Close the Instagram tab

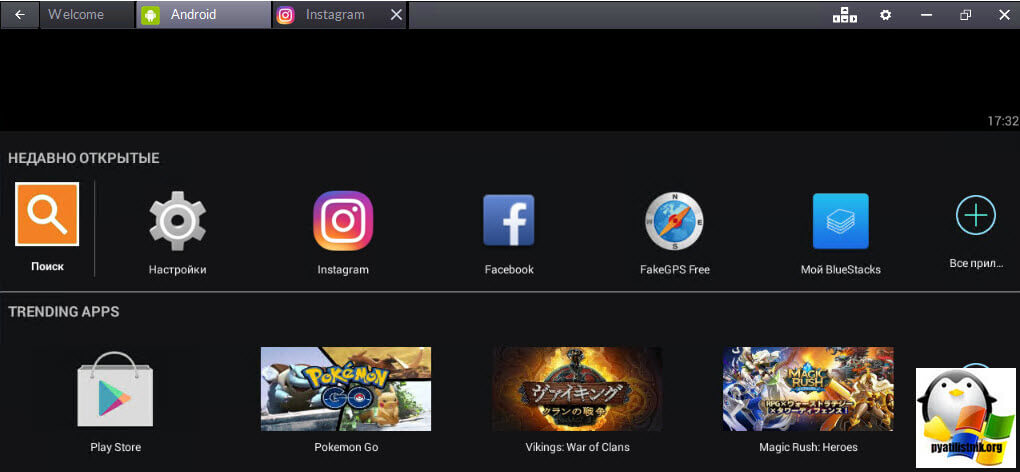pos(396,15)
